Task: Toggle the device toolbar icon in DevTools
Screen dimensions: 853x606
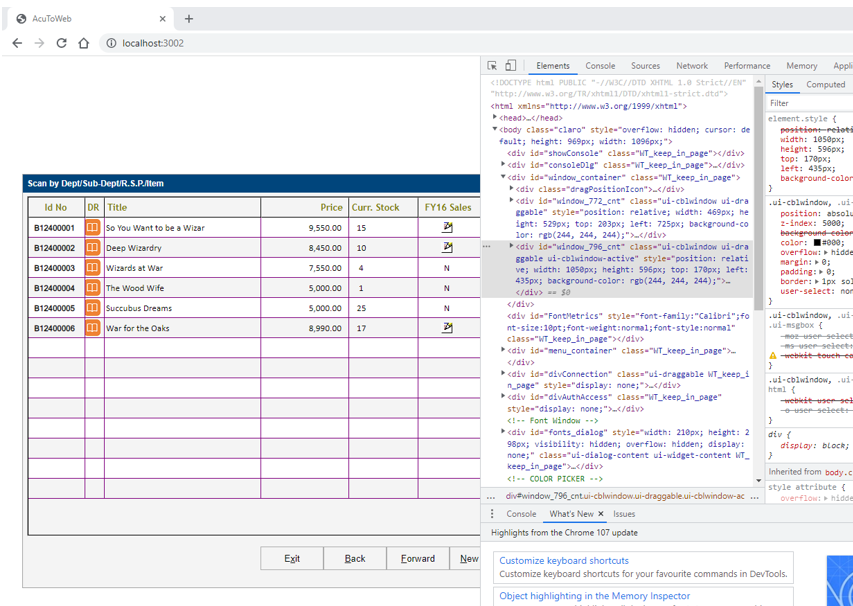Action: (510, 66)
